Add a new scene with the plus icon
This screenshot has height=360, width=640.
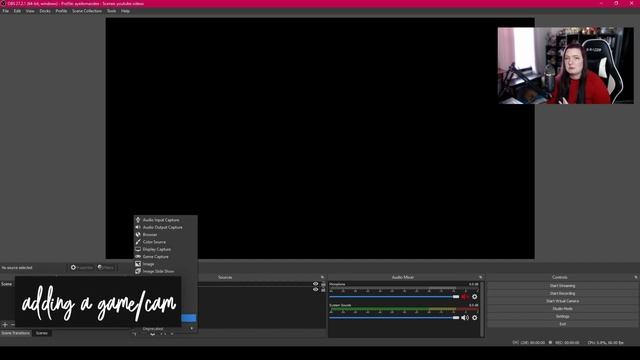point(5,324)
